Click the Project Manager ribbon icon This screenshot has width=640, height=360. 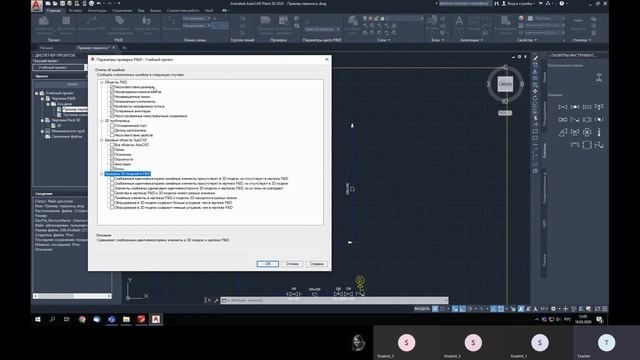[44, 21]
